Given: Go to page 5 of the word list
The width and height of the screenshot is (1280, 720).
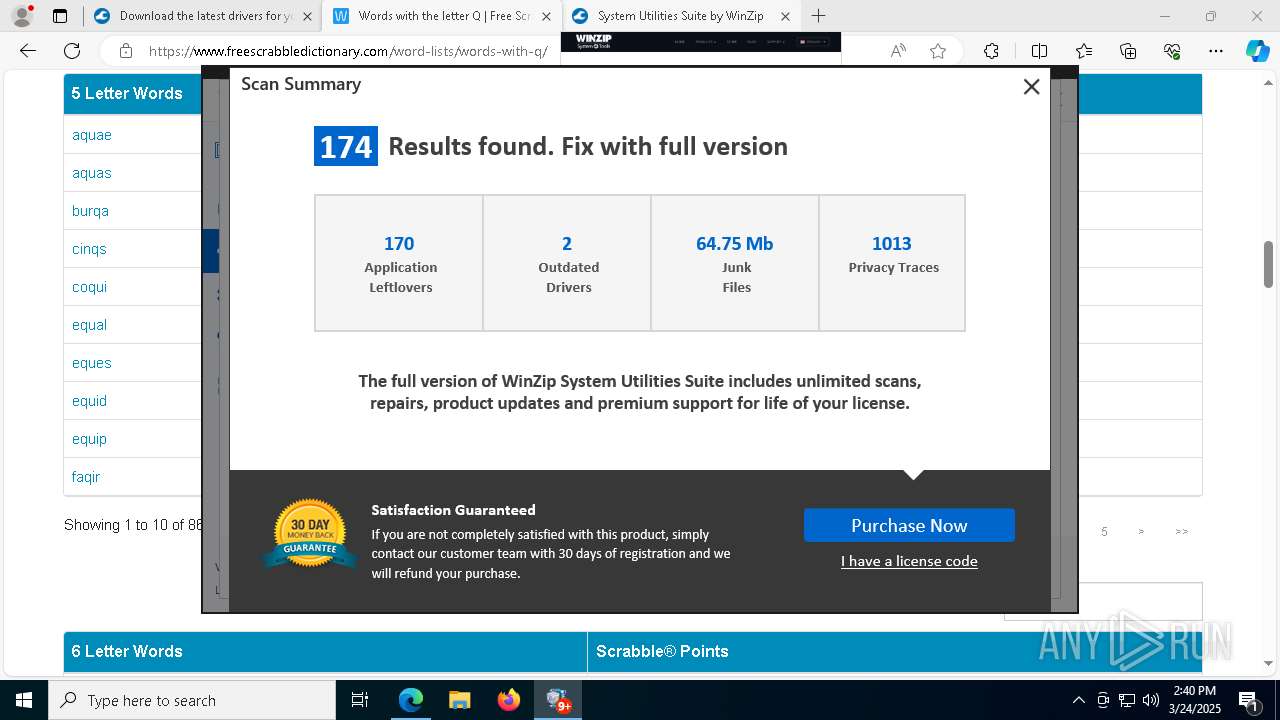Looking at the screenshot, I should point(1104,532).
